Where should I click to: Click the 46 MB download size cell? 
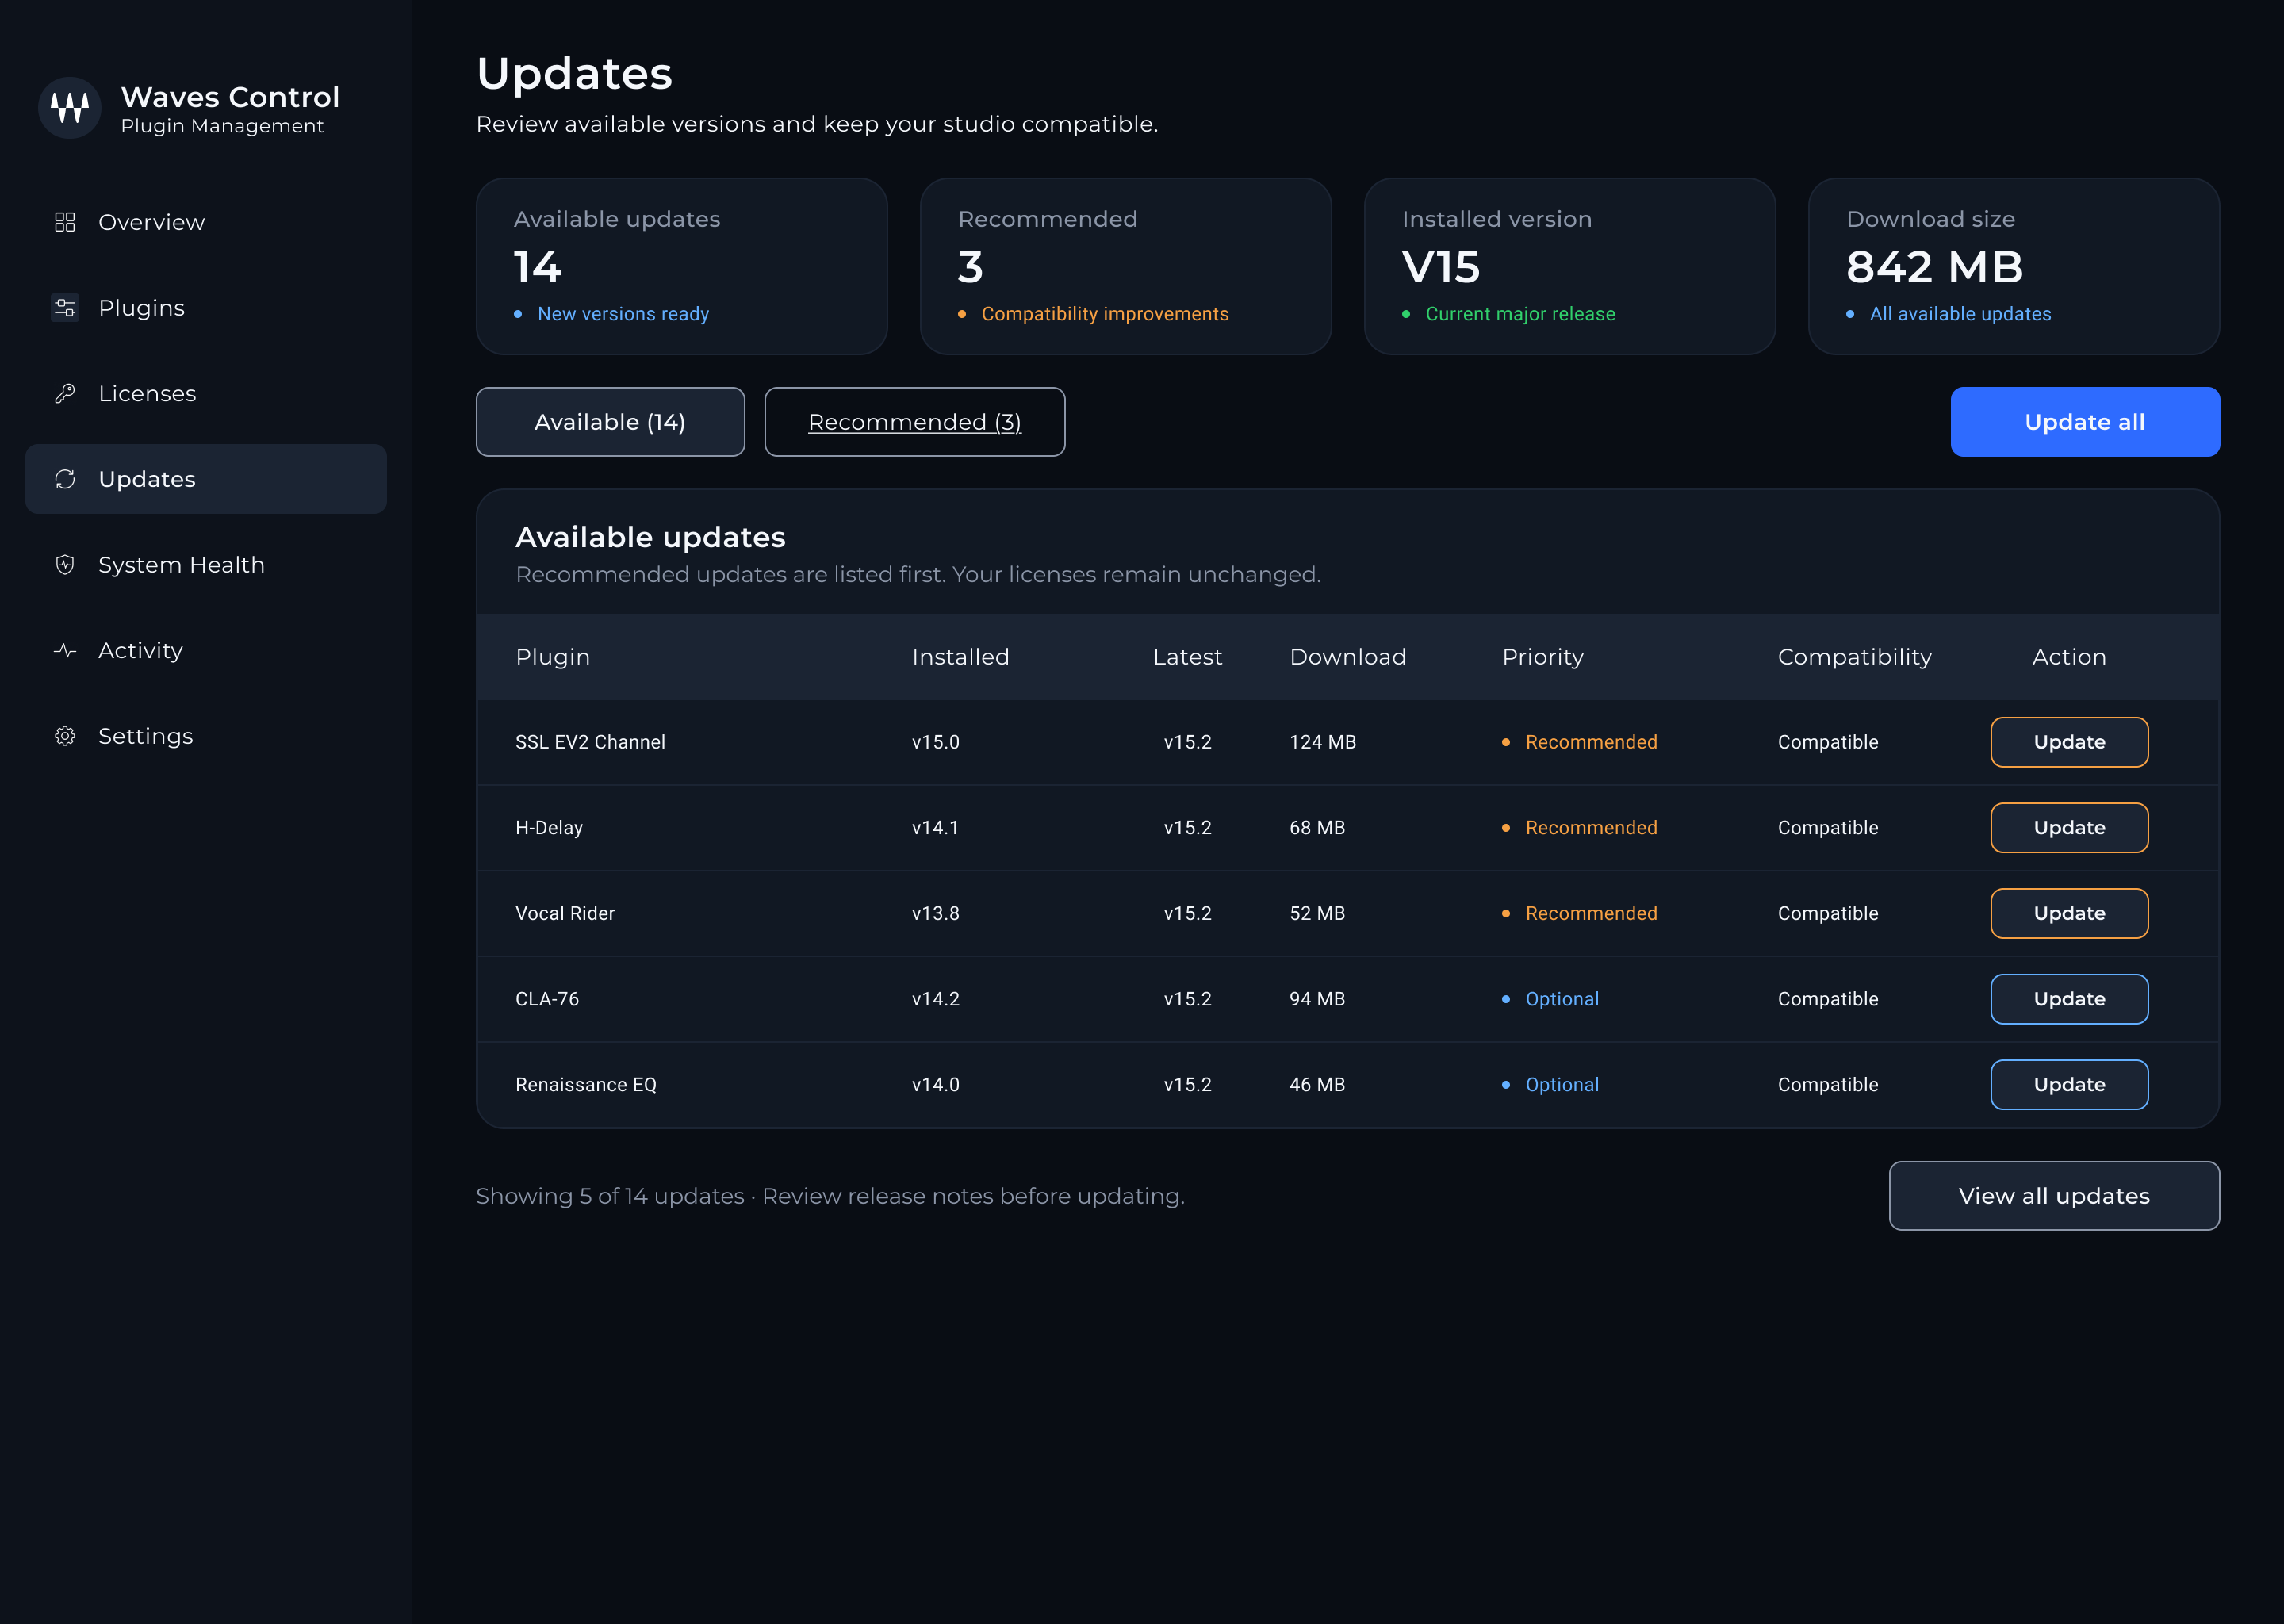1317,1085
